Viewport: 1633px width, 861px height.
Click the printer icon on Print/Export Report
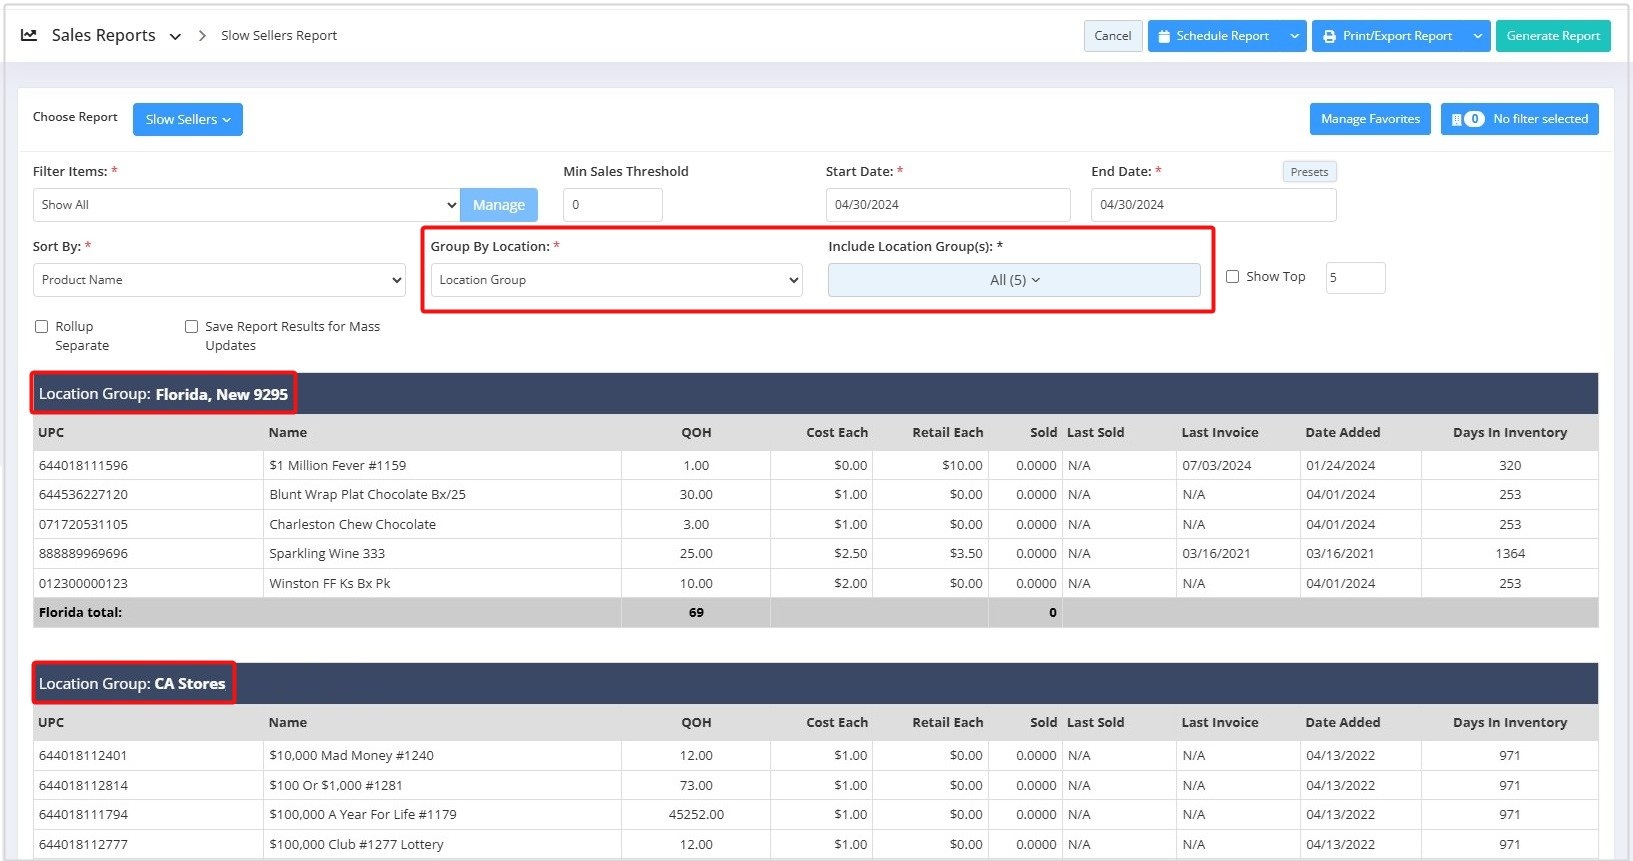(1329, 36)
